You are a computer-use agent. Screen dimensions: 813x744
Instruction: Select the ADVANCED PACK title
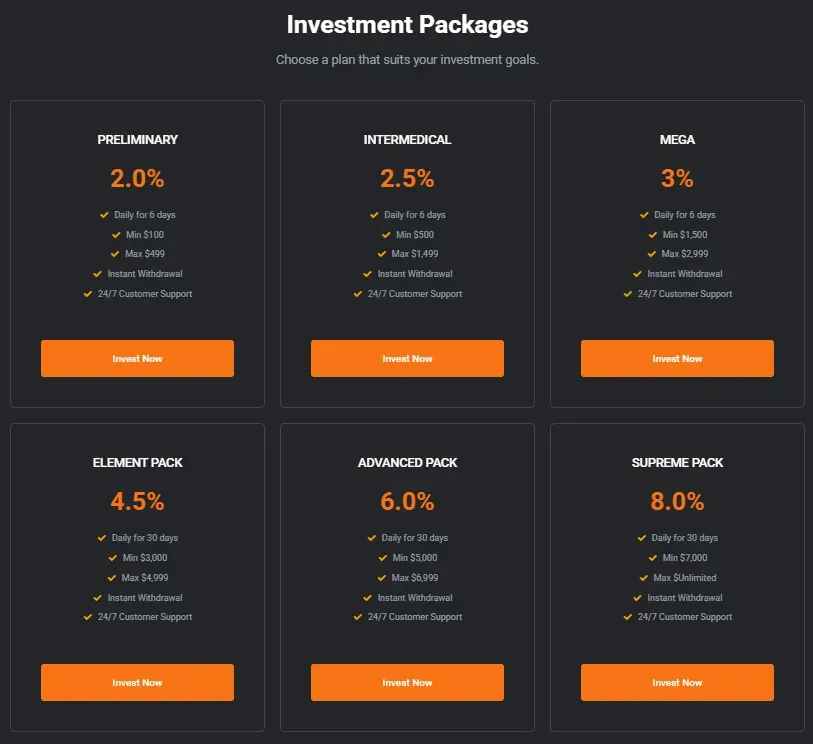coord(407,463)
